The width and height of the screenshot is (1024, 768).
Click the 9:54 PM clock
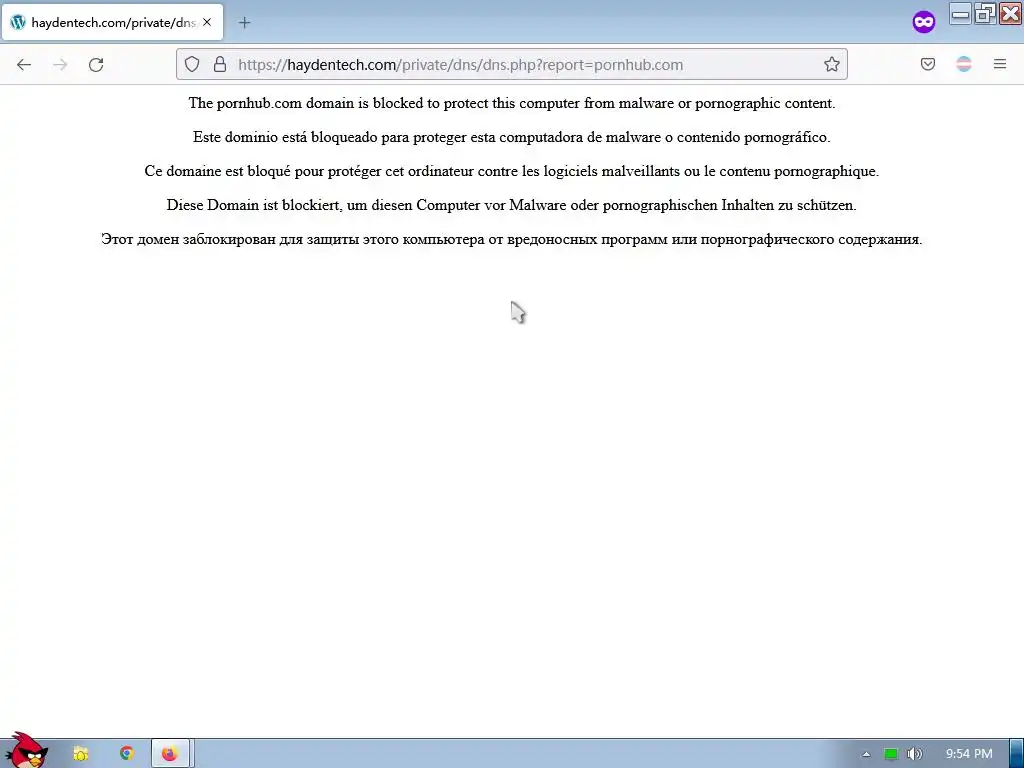[969, 754]
